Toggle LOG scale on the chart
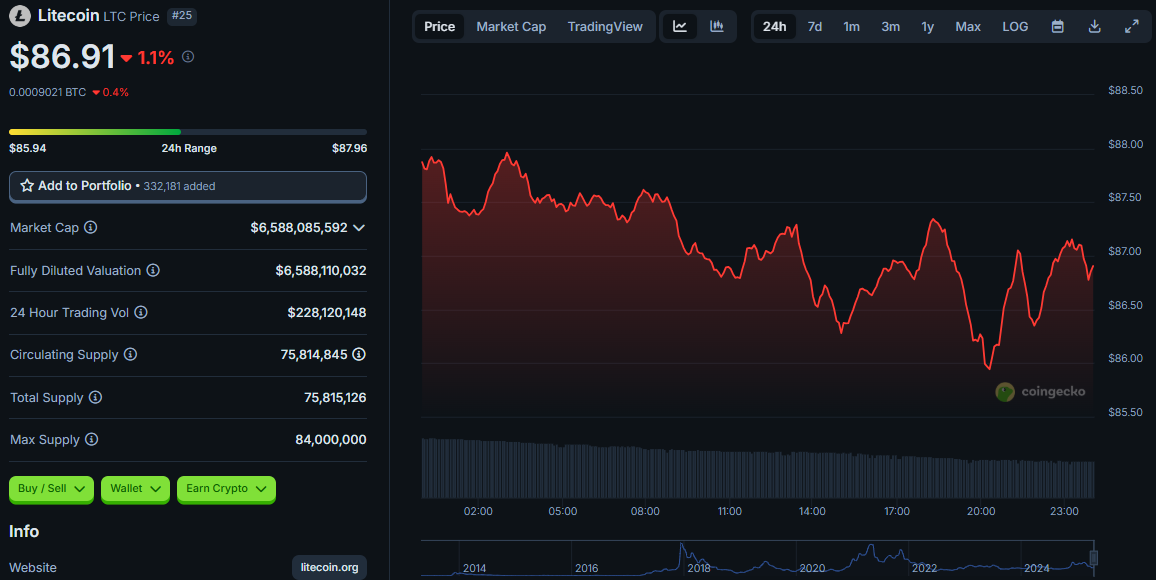The width and height of the screenshot is (1156, 580). click(1015, 27)
